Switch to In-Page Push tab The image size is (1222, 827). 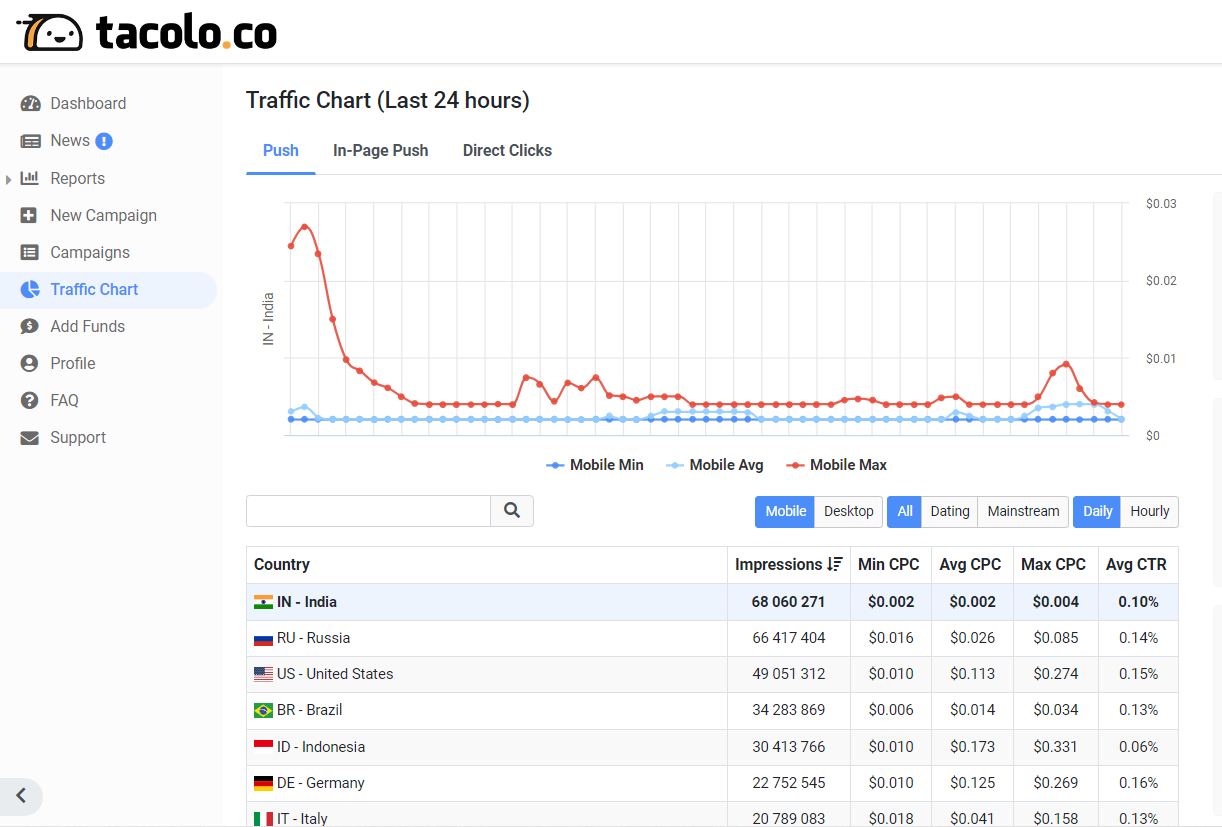coord(380,151)
